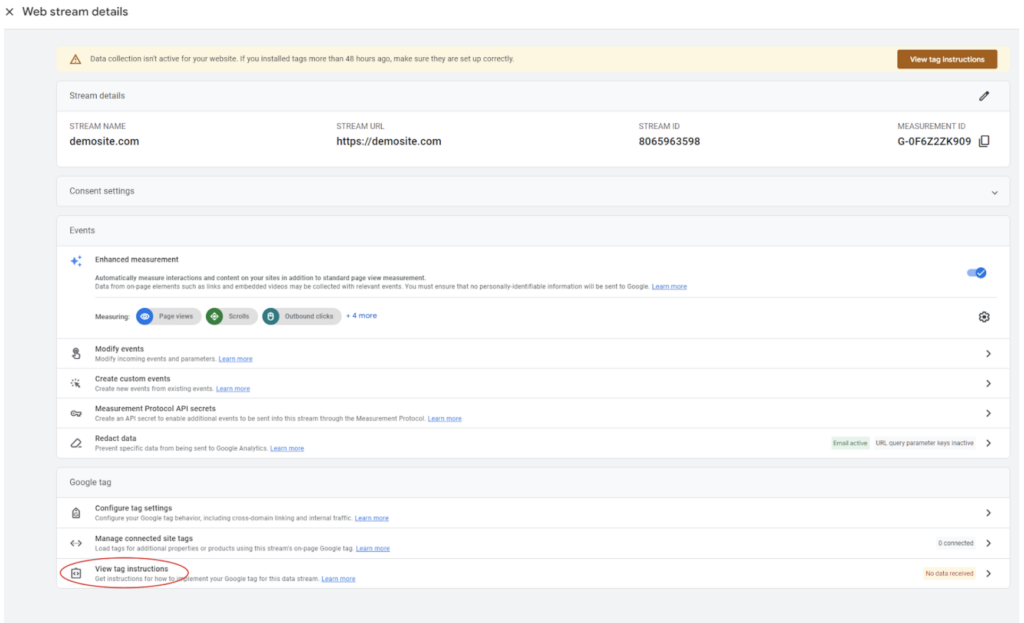Open Learn more link for Manage connected site tags
This screenshot has height=623, width=1024.
[x=373, y=549]
